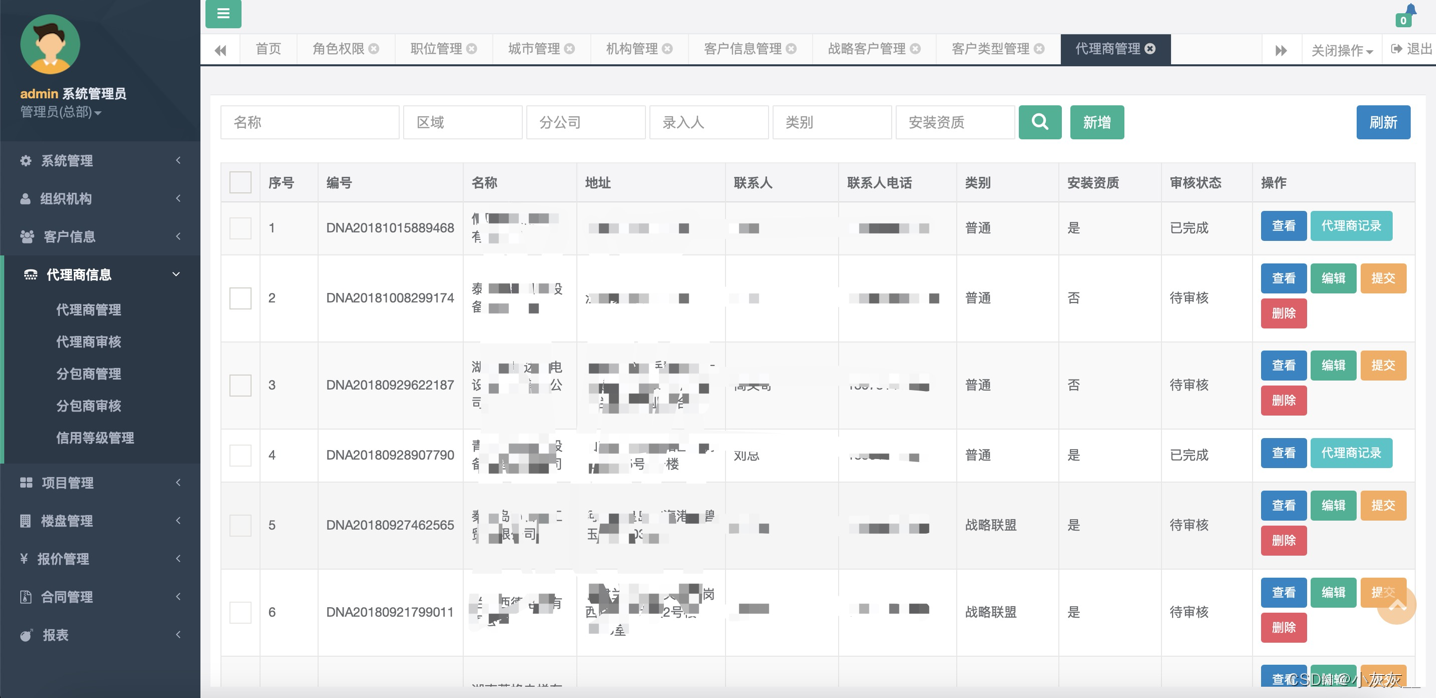
Task: Open 分包商管理 in sidebar
Action: click(89, 373)
